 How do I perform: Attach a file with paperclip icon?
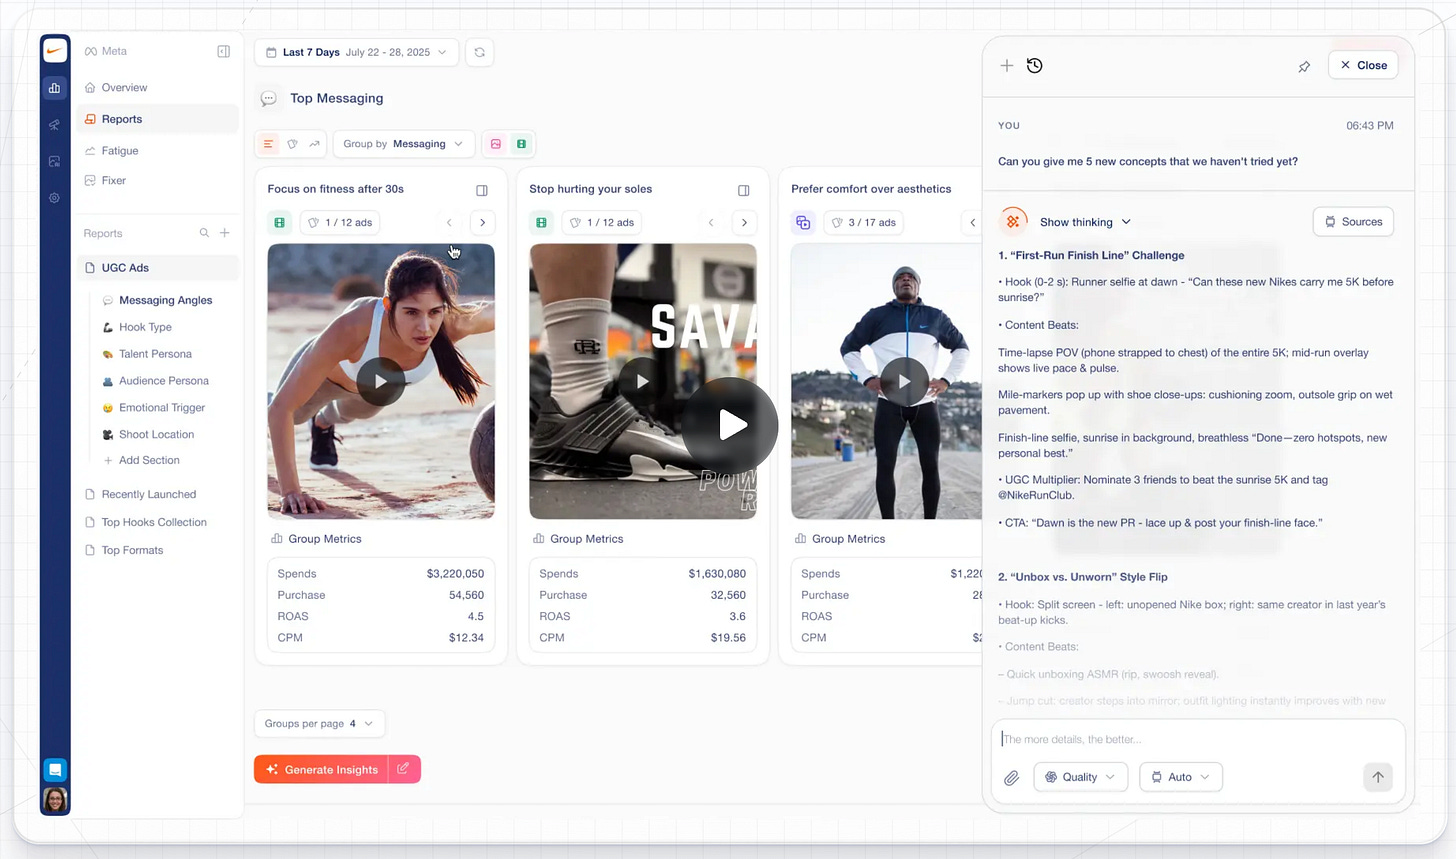click(1011, 777)
